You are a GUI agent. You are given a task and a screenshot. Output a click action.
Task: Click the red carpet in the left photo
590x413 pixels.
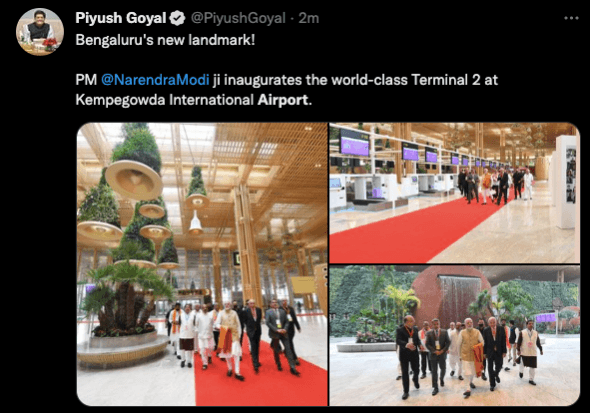click(x=261, y=380)
